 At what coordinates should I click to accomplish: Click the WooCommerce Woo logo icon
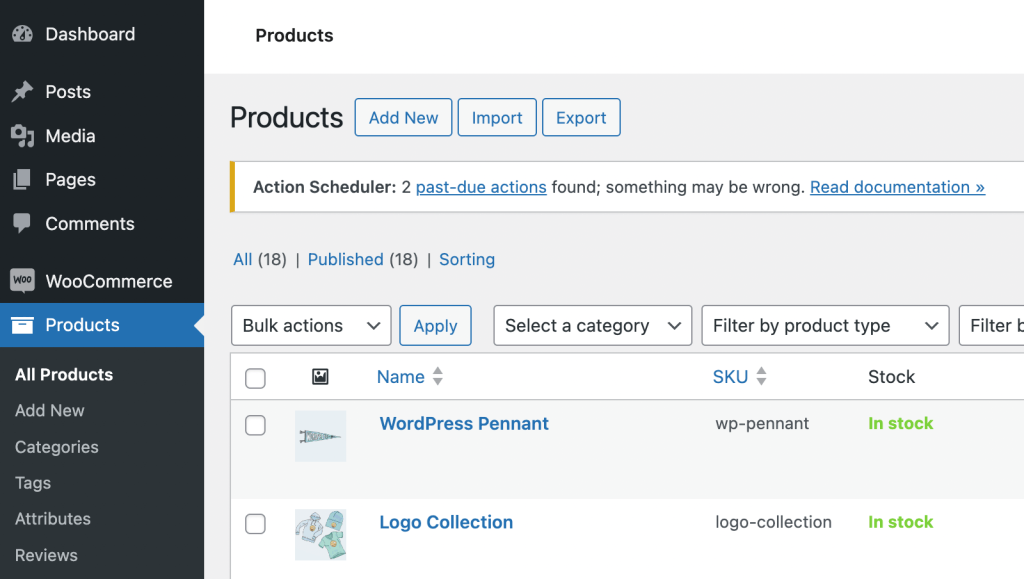coord(22,281)
